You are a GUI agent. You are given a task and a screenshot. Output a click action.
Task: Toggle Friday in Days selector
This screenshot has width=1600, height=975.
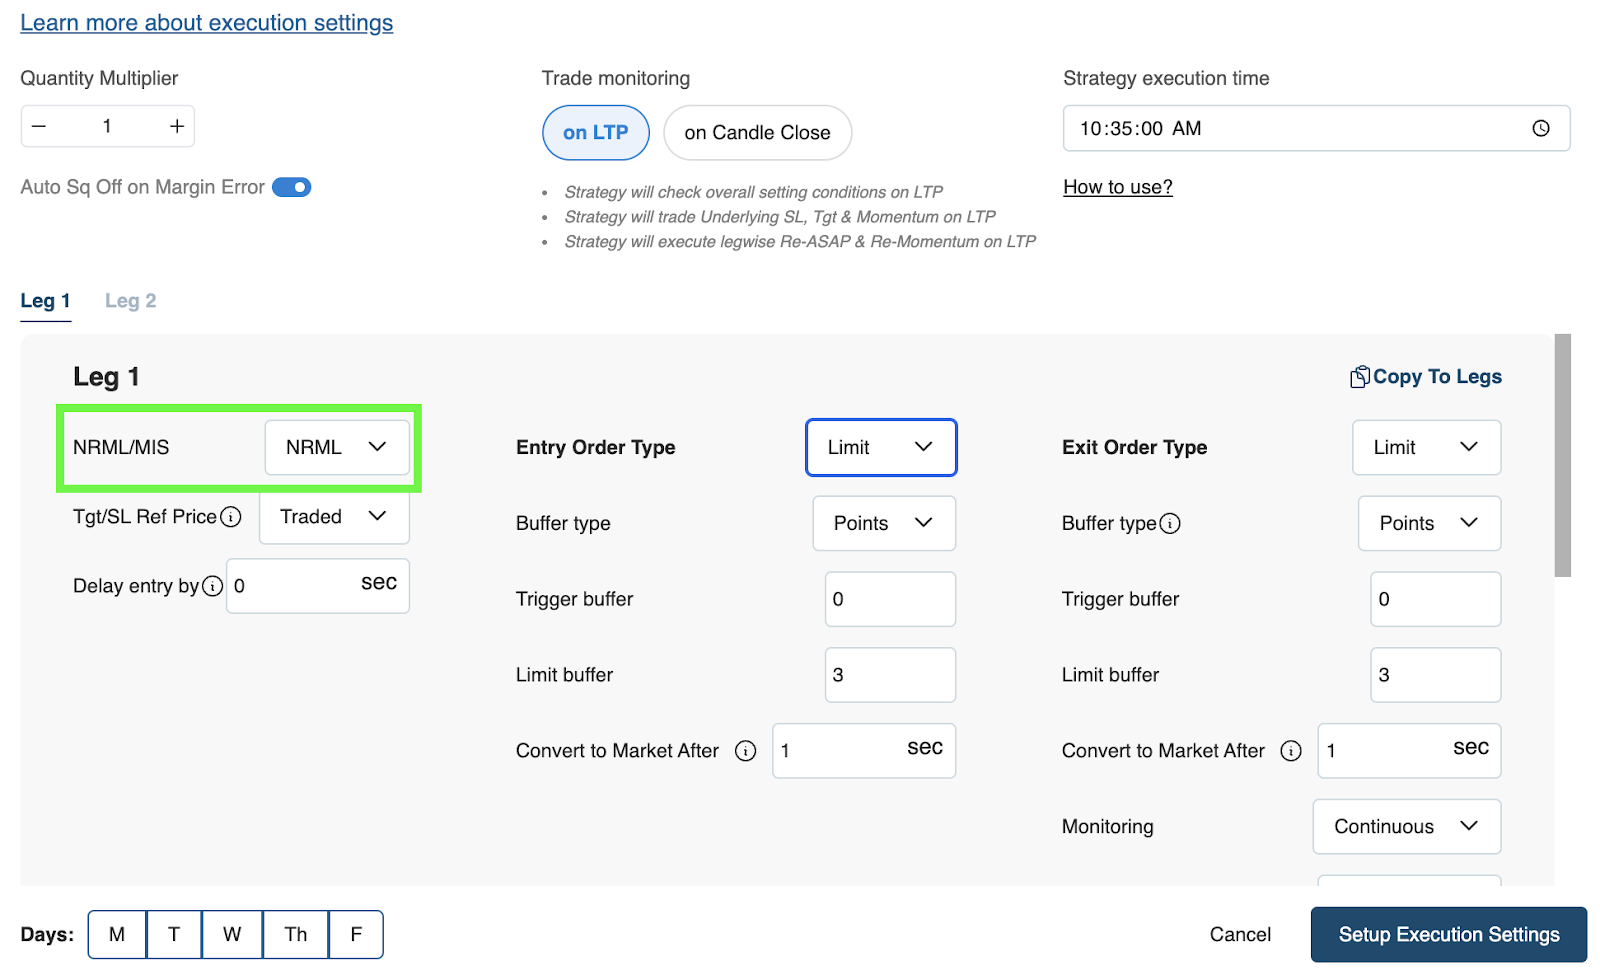pyautogui.click(x=356, y=934)
